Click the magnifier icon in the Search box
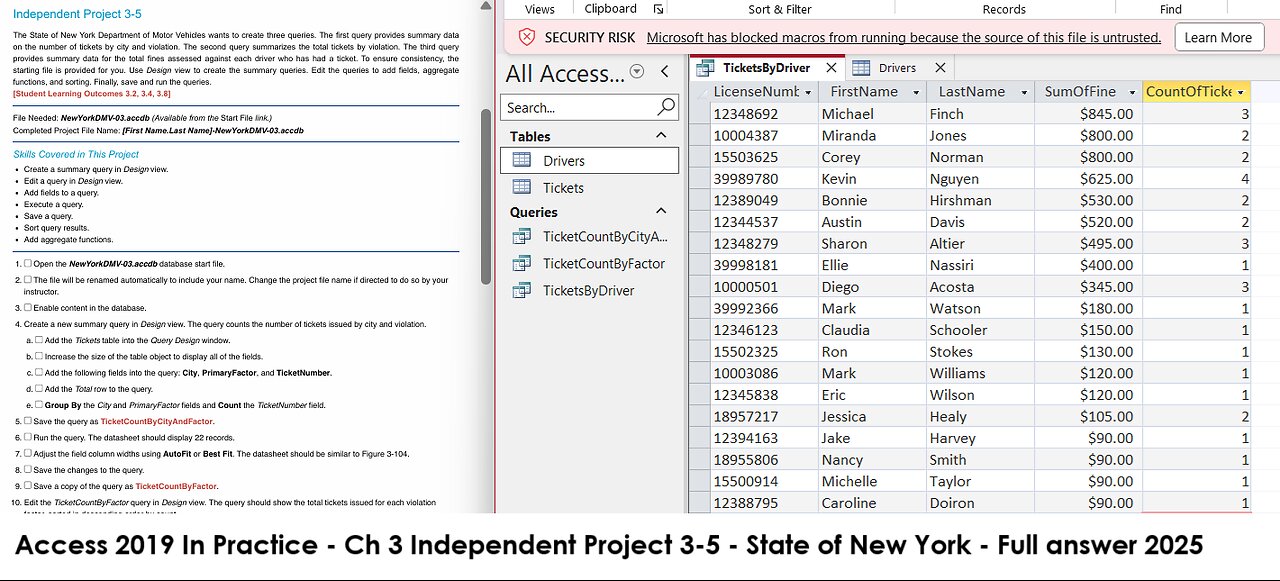1280x581 pixels. click(666, 107)
